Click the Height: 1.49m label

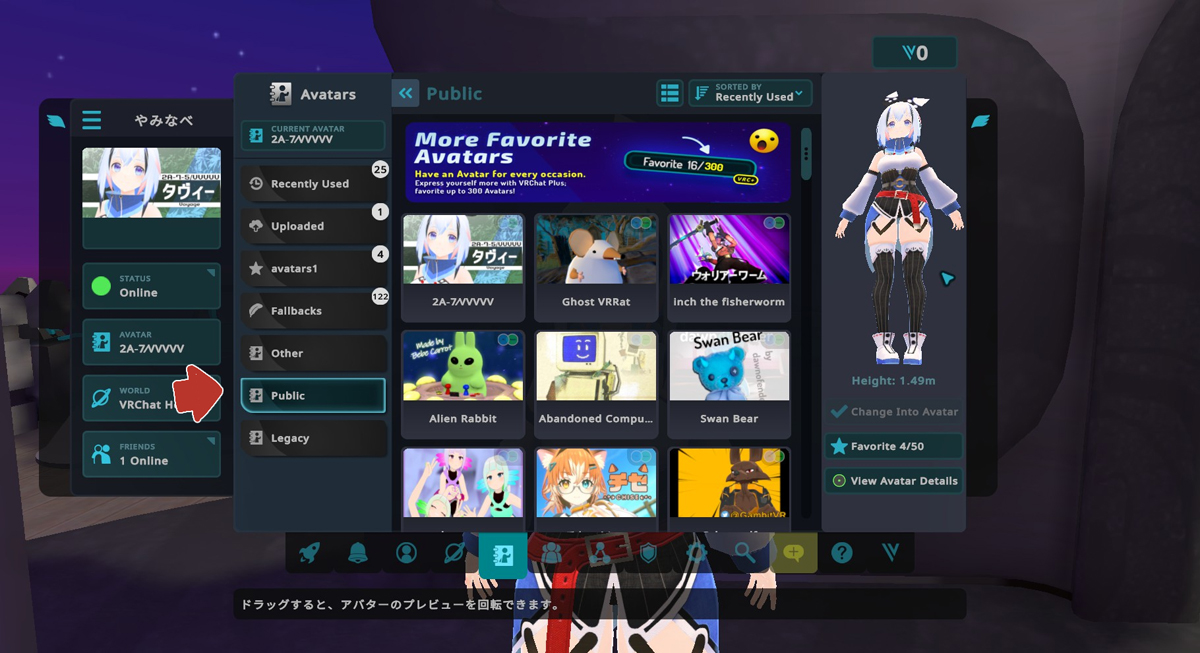pyautogui.click(x=894, y=381)
